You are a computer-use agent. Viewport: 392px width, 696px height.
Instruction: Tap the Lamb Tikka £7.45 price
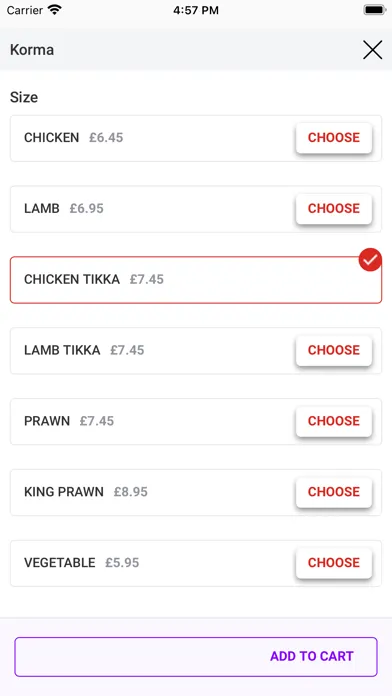(x=127, y=350)
